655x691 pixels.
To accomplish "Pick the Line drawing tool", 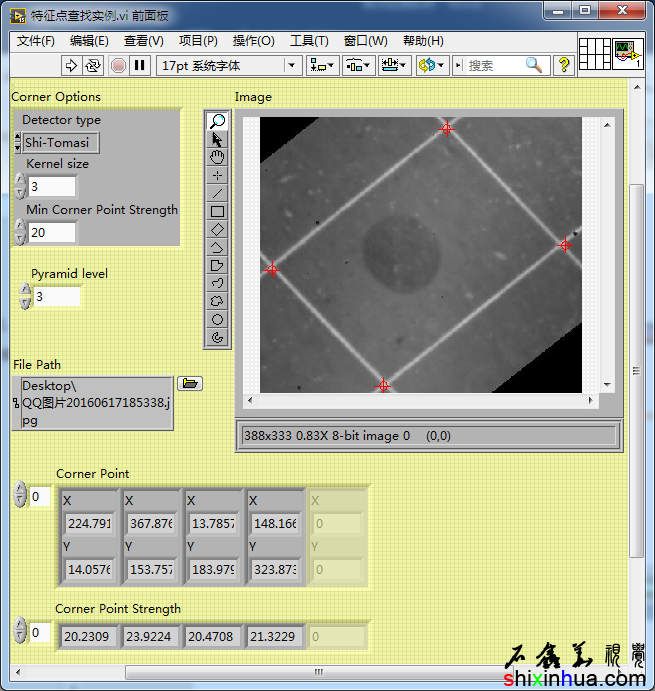I will (x=217, y=193).
